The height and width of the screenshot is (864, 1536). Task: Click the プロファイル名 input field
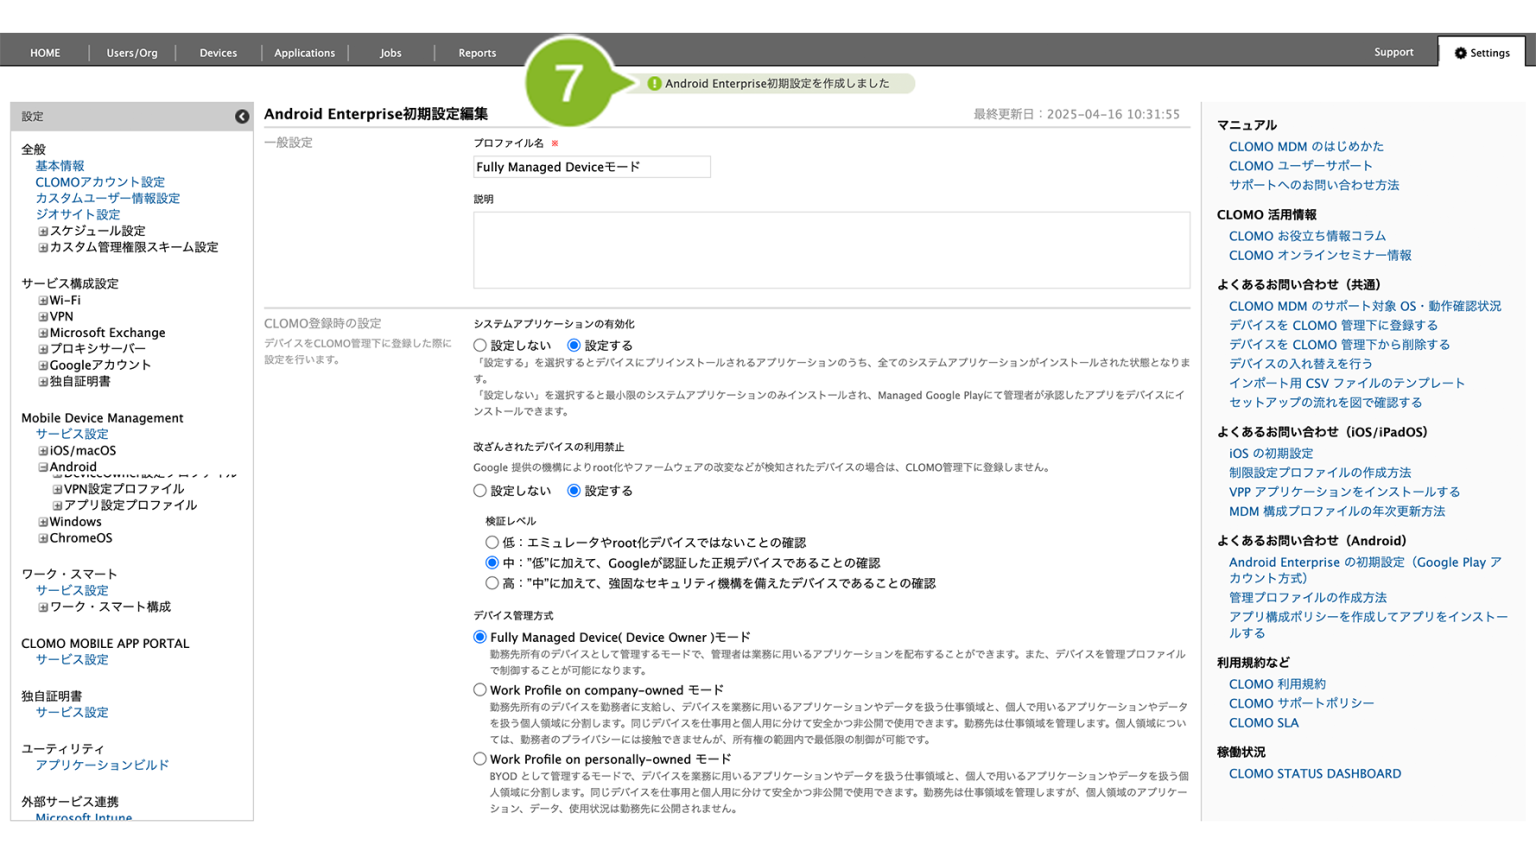point(592,167)
